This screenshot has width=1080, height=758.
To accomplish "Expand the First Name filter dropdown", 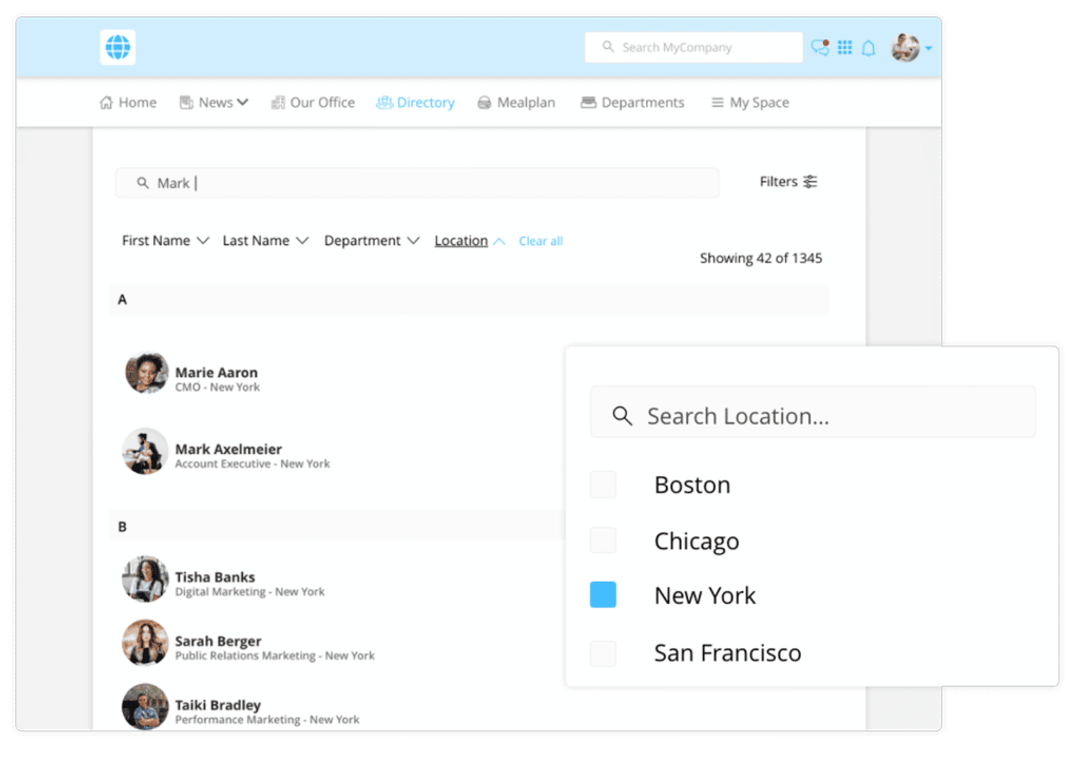I will click(x=165, y=240).
